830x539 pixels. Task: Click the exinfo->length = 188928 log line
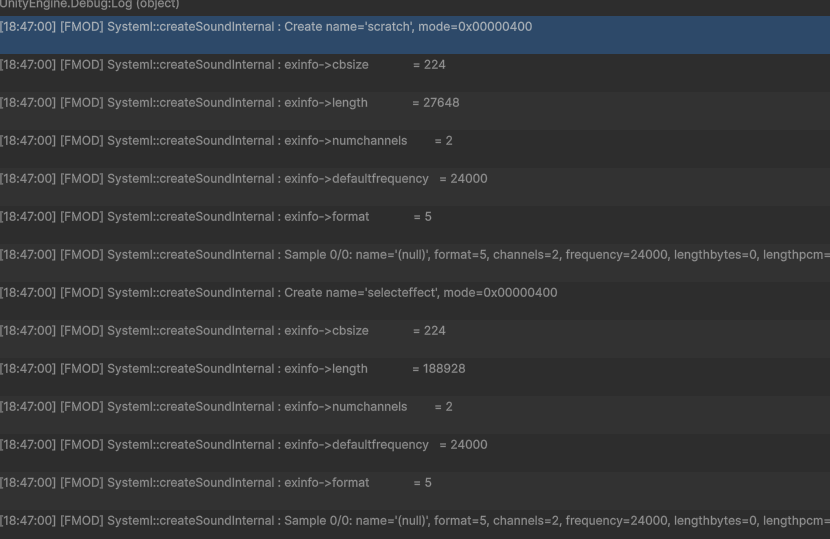click(x=232, y=369)
